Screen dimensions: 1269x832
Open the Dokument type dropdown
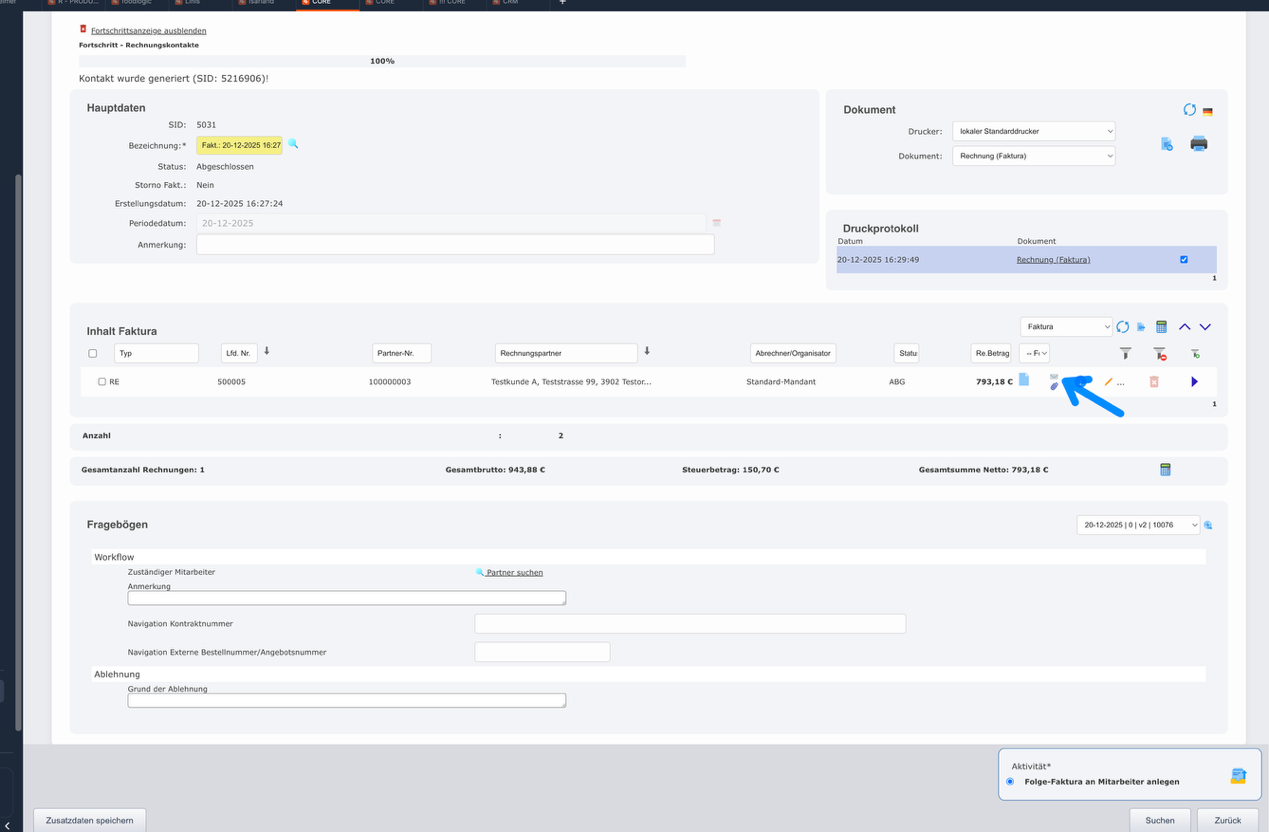tap(1033, 156)
